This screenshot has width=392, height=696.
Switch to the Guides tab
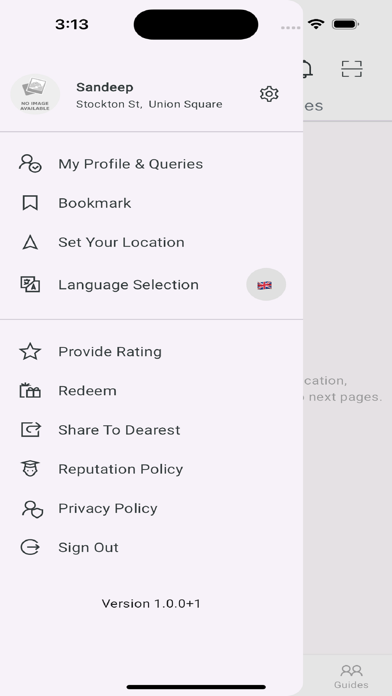pos(351,676)
